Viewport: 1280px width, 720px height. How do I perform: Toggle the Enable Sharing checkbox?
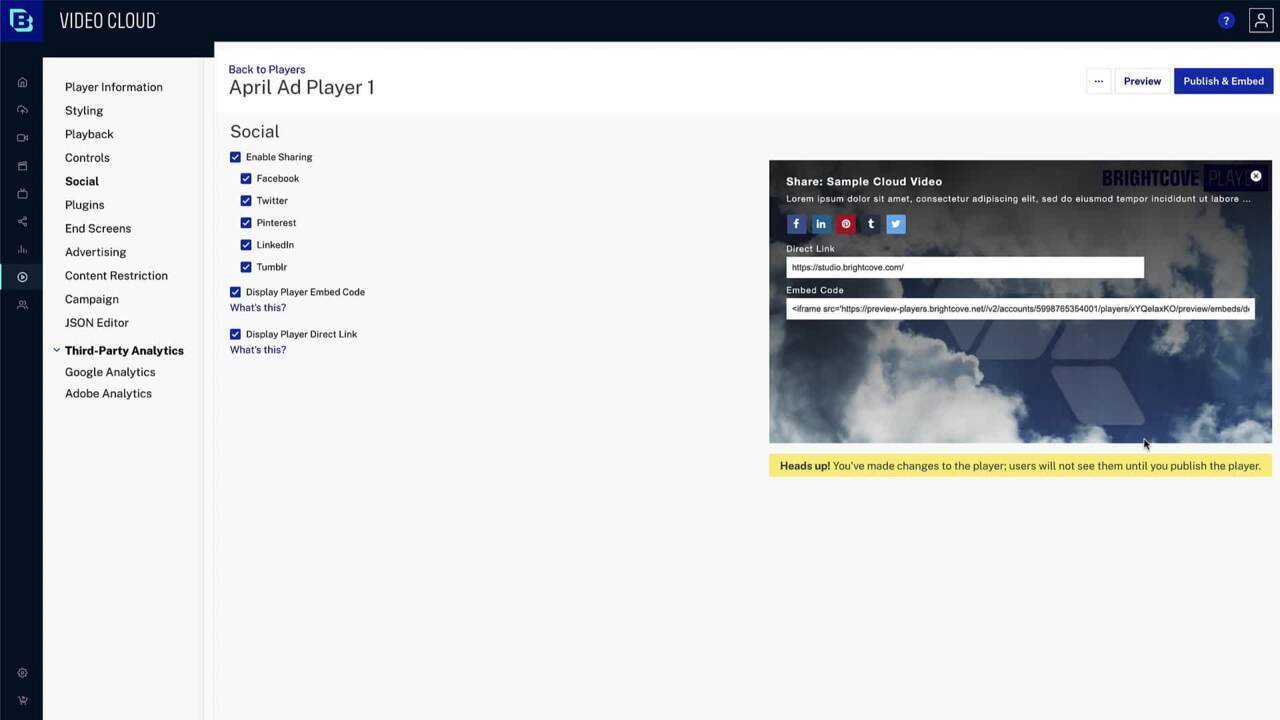[235, 157]
